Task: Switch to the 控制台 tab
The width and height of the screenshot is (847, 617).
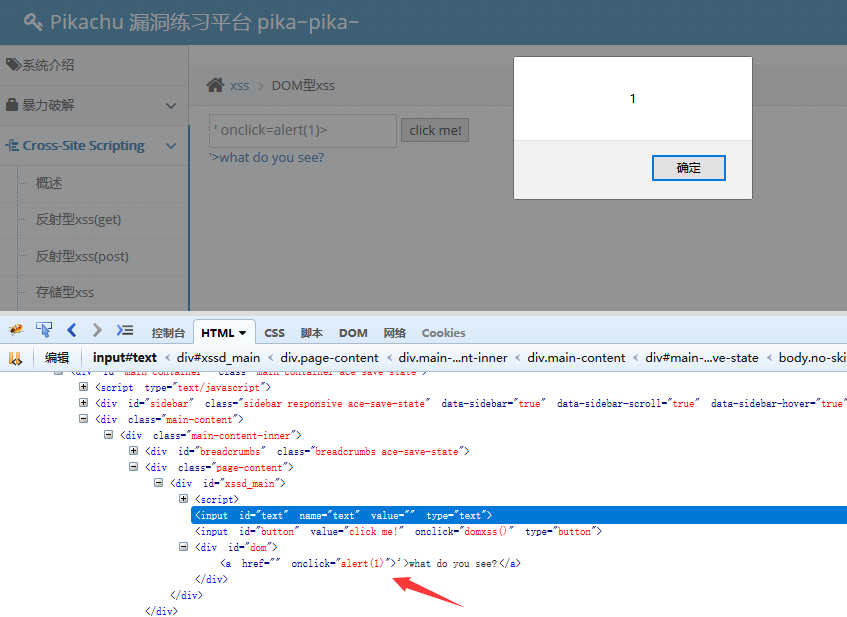Action: [168, 333]
